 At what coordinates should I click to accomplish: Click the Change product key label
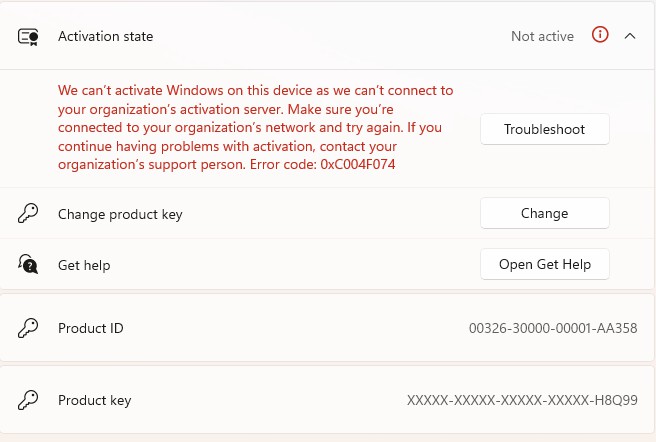[120, 214]
